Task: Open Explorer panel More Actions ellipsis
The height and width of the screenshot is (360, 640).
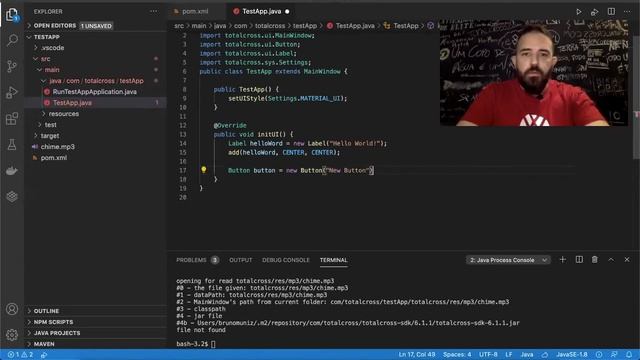Action: tap(153, 11)
